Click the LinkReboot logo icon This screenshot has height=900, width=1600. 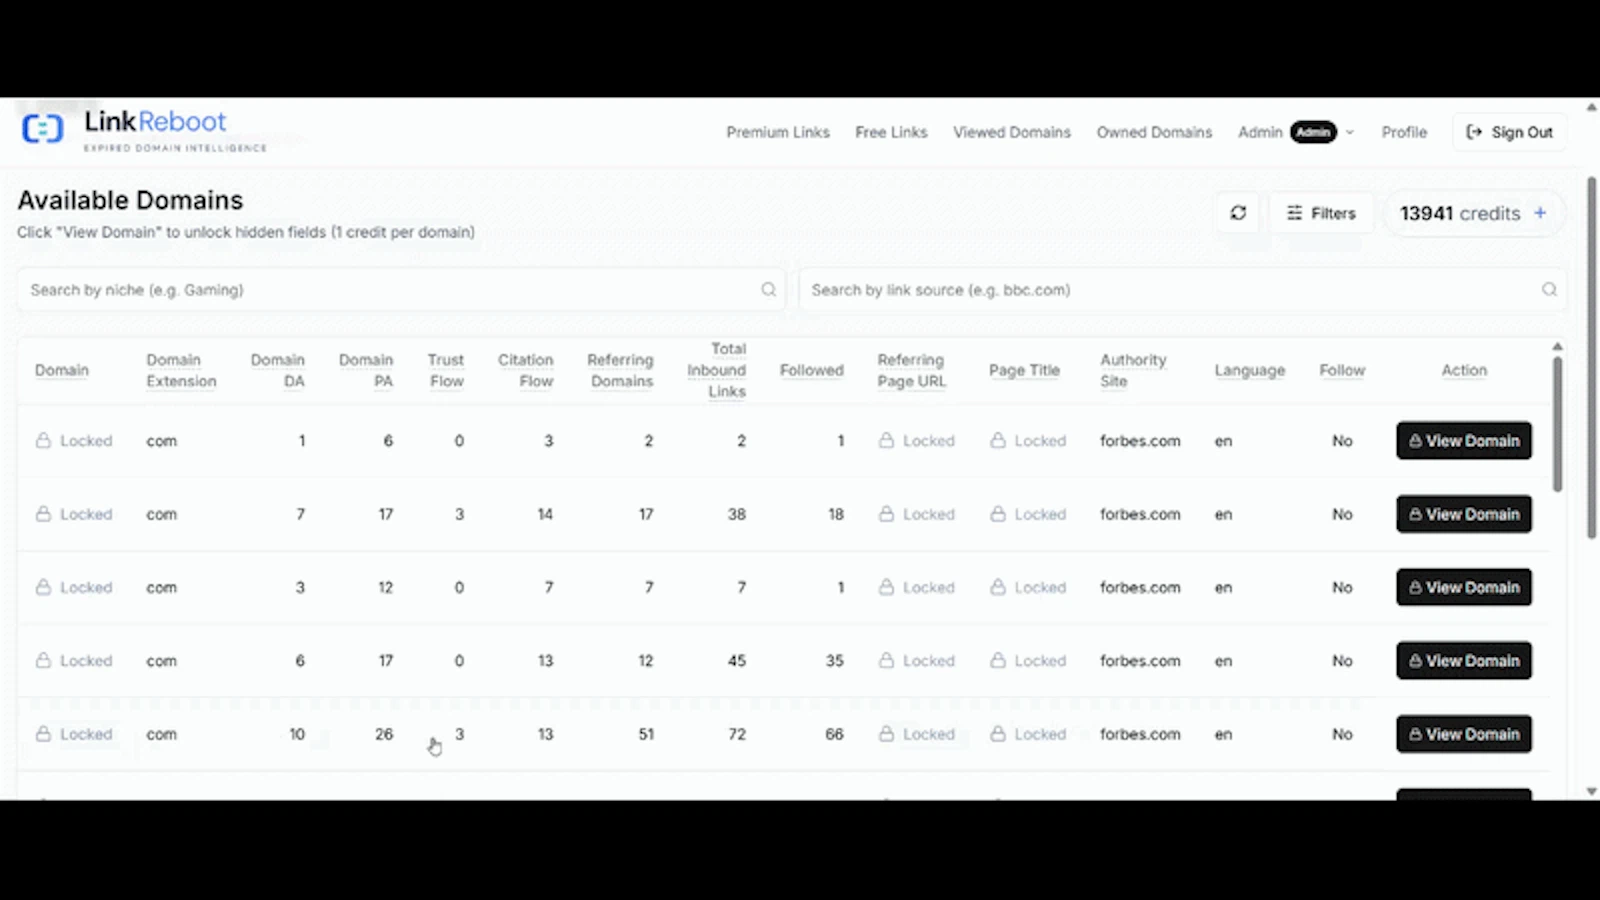pyautogui.click(x=43, y=129)
